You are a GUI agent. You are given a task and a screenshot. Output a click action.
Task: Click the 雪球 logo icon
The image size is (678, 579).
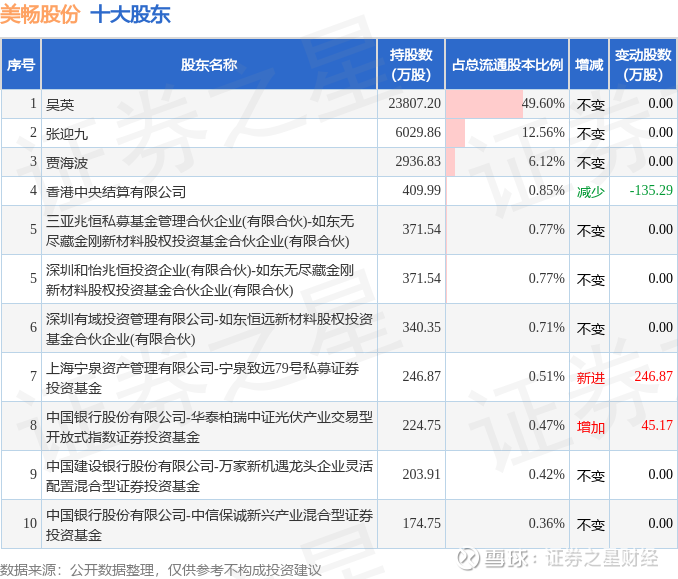point(468,558)
